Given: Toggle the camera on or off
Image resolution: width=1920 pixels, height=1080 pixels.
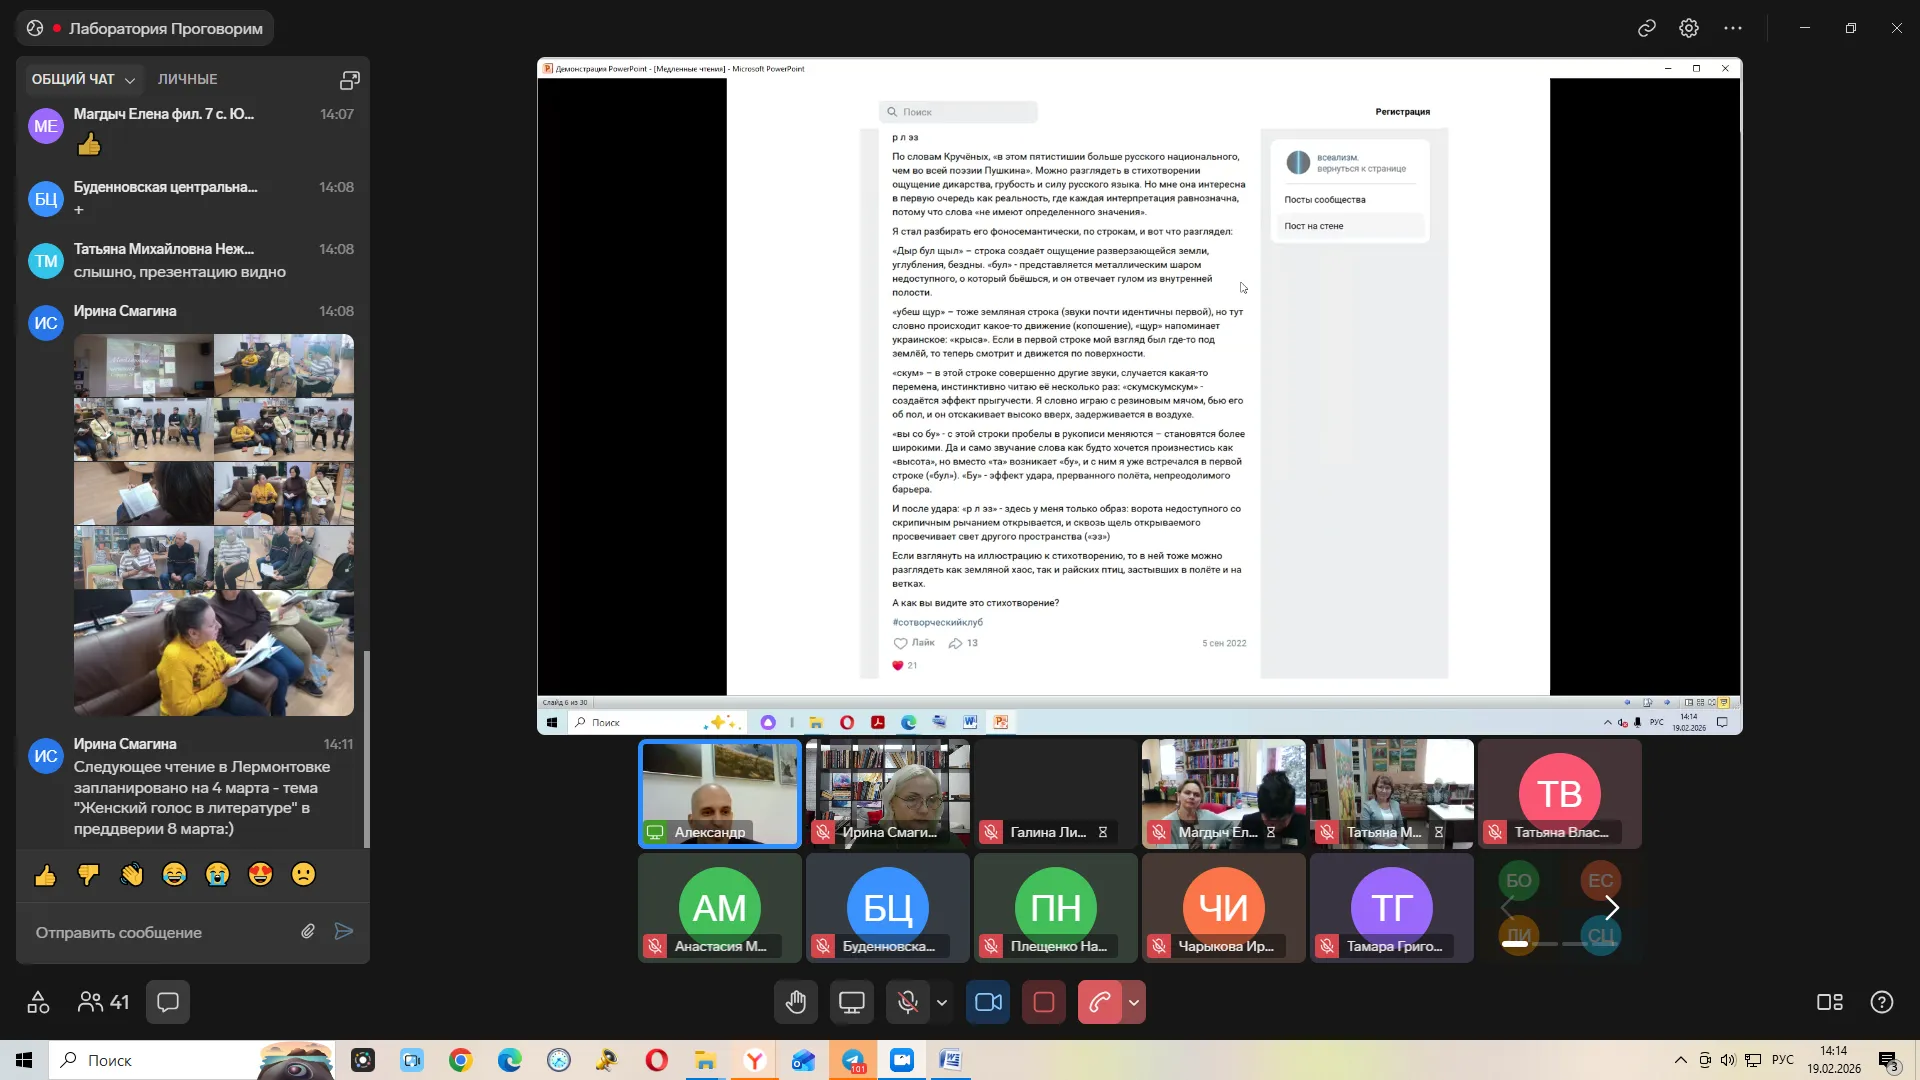Looking at the screenshot, I should click(988, 1002).
